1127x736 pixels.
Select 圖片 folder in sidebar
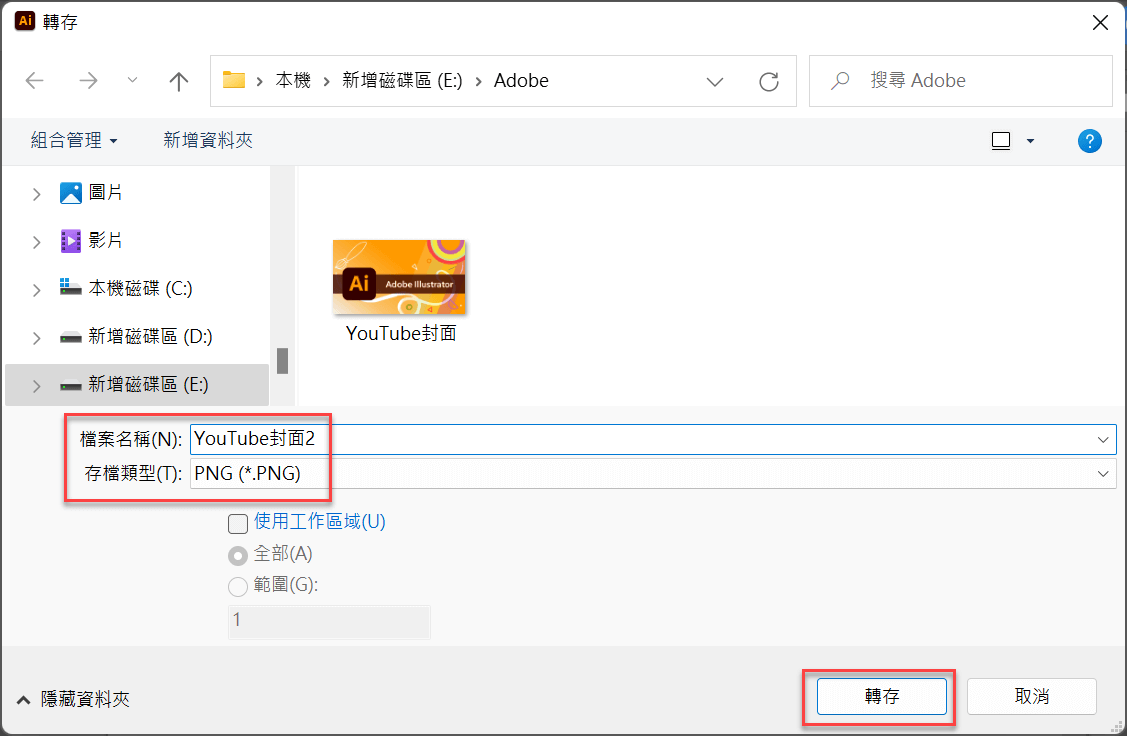click(105, 193)
